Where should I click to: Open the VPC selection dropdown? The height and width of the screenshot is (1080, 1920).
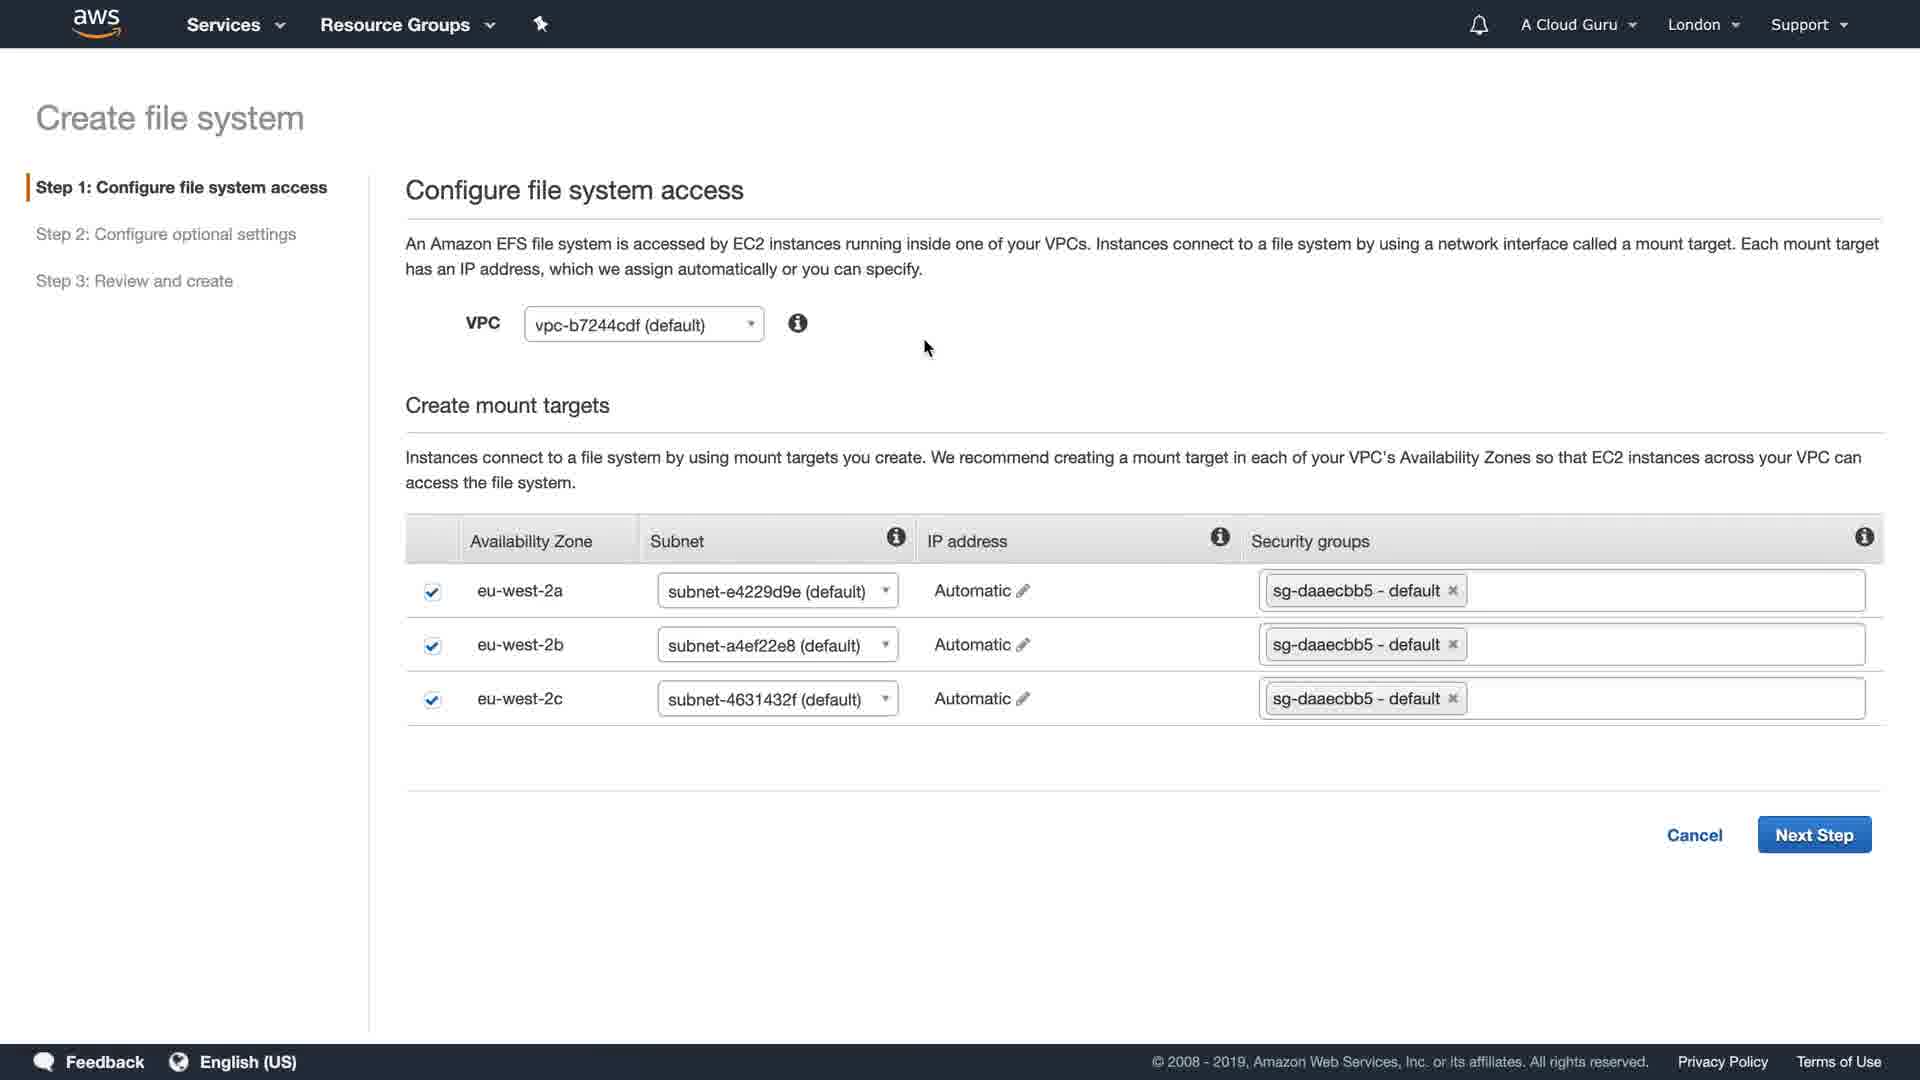click(x=643, y=324)
